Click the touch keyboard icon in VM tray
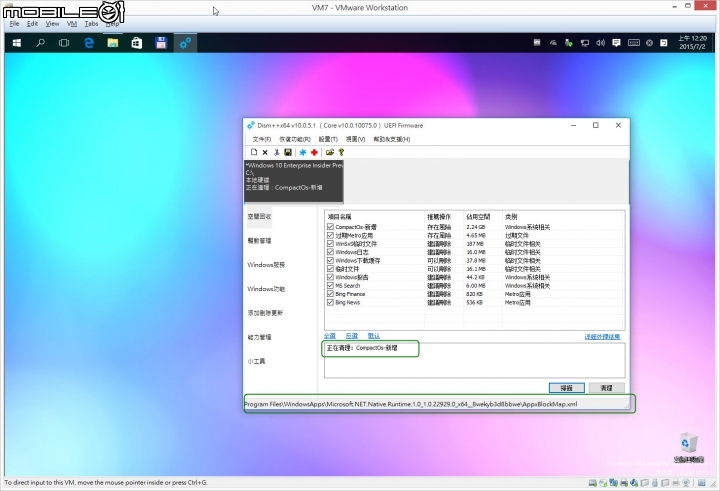The height and width of the screenshot is (491, 720). [634, 43]
